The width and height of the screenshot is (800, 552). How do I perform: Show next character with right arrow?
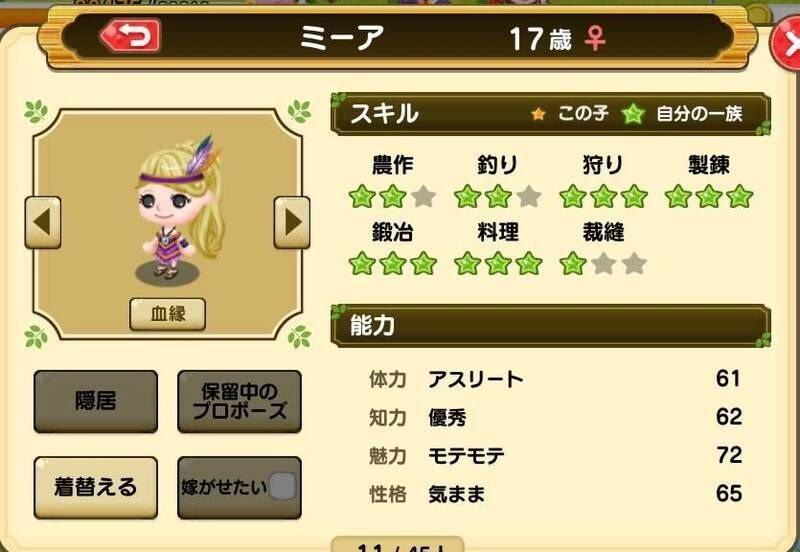point(292,222)
